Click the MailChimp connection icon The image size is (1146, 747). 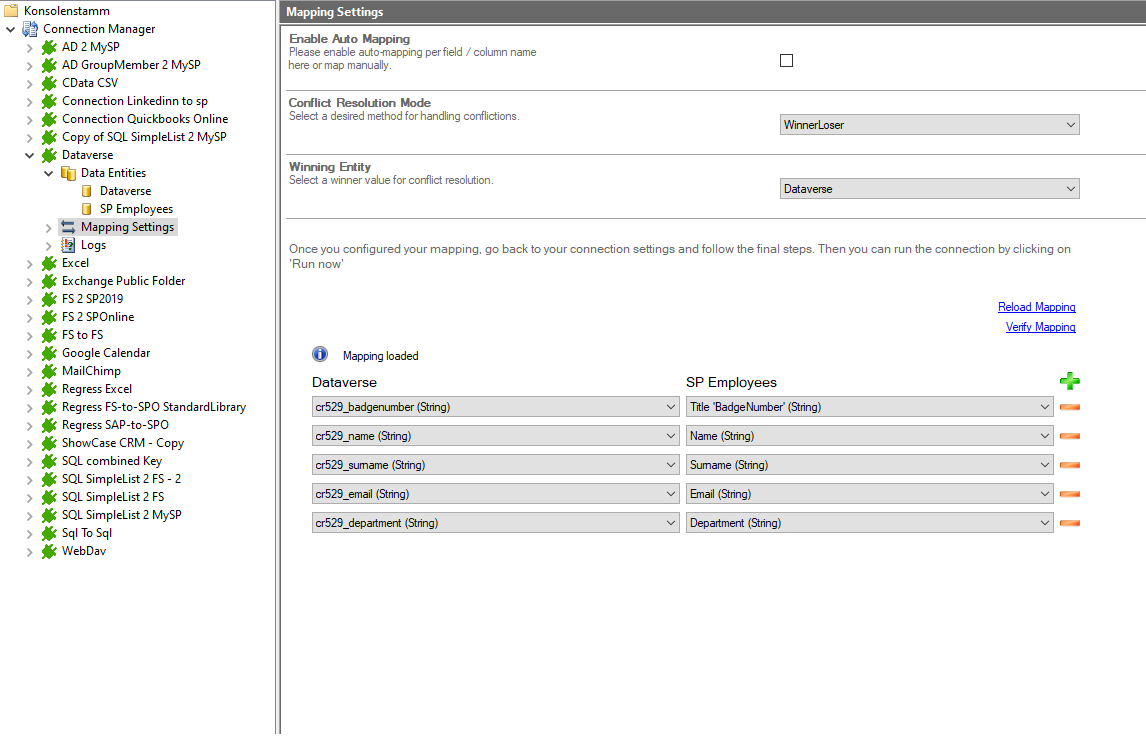pos(49,371)
